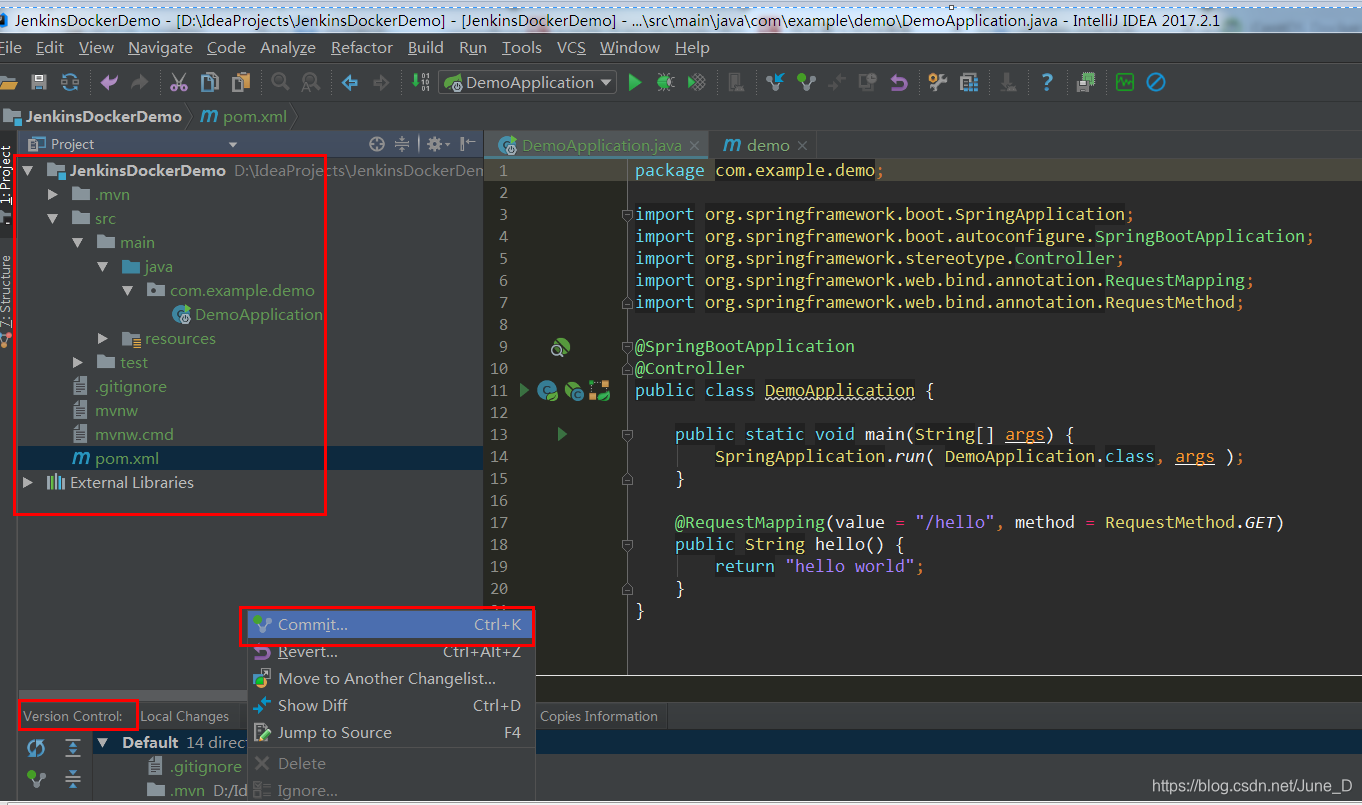Expand the resources folder arrow
The image size is (1362, 805).
click(103, 339)
